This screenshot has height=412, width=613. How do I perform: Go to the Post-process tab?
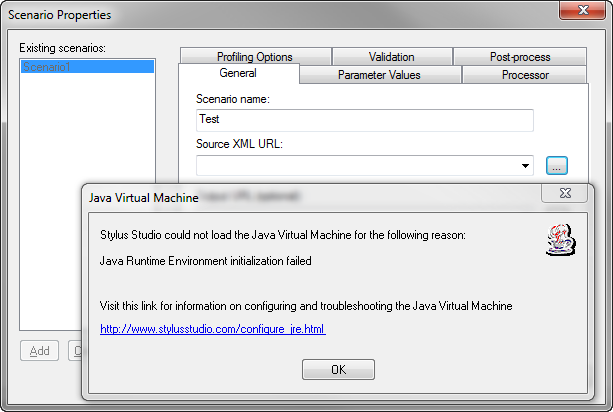(520, 57)
